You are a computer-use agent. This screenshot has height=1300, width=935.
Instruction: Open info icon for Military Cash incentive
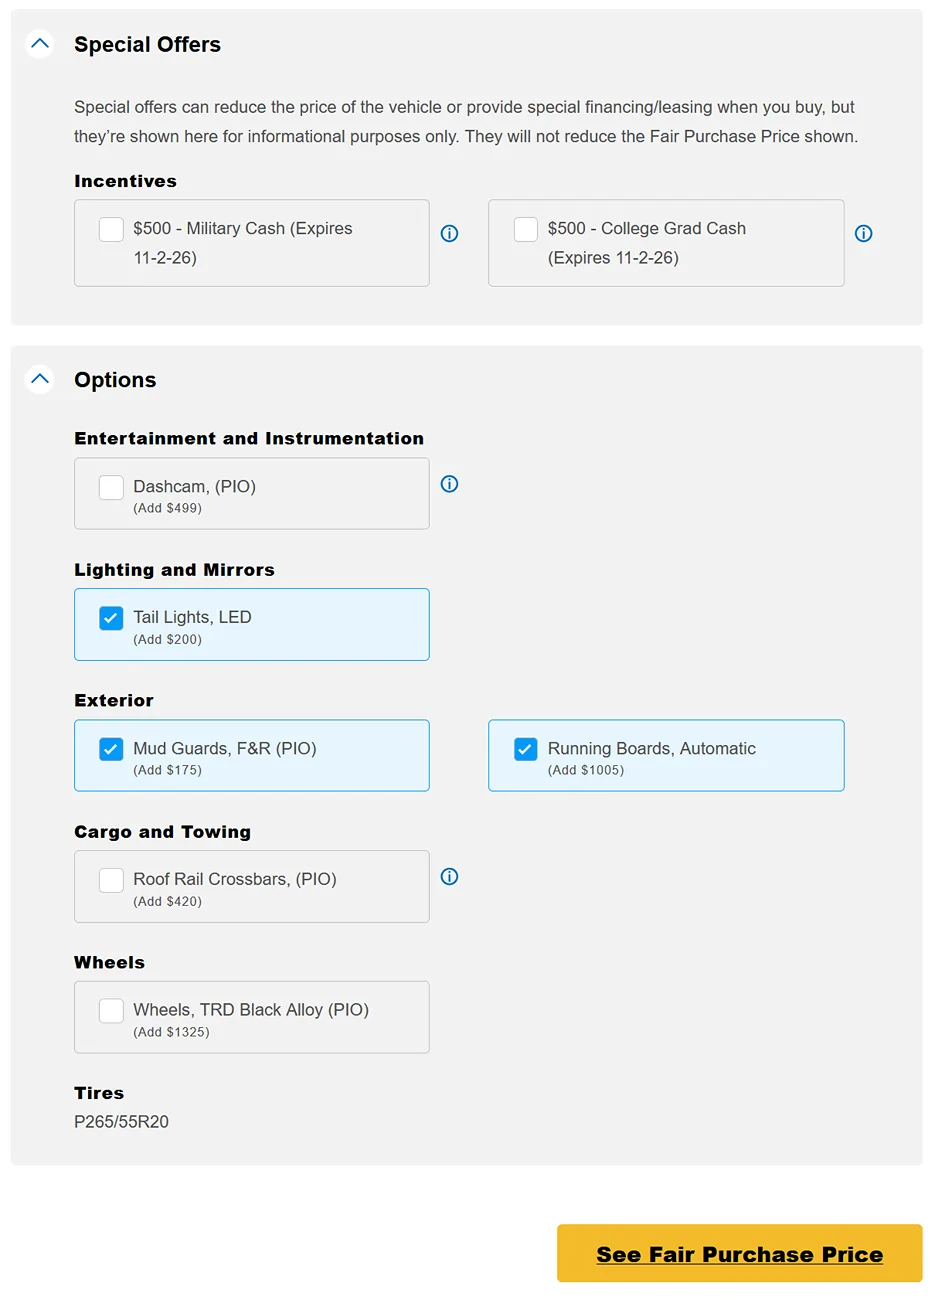(x=450, y=233)
